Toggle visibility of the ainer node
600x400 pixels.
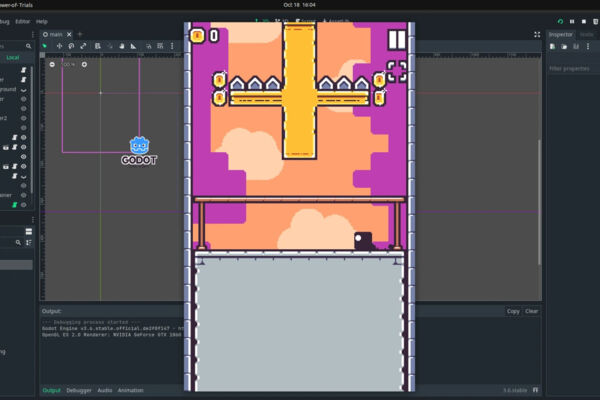23,195
